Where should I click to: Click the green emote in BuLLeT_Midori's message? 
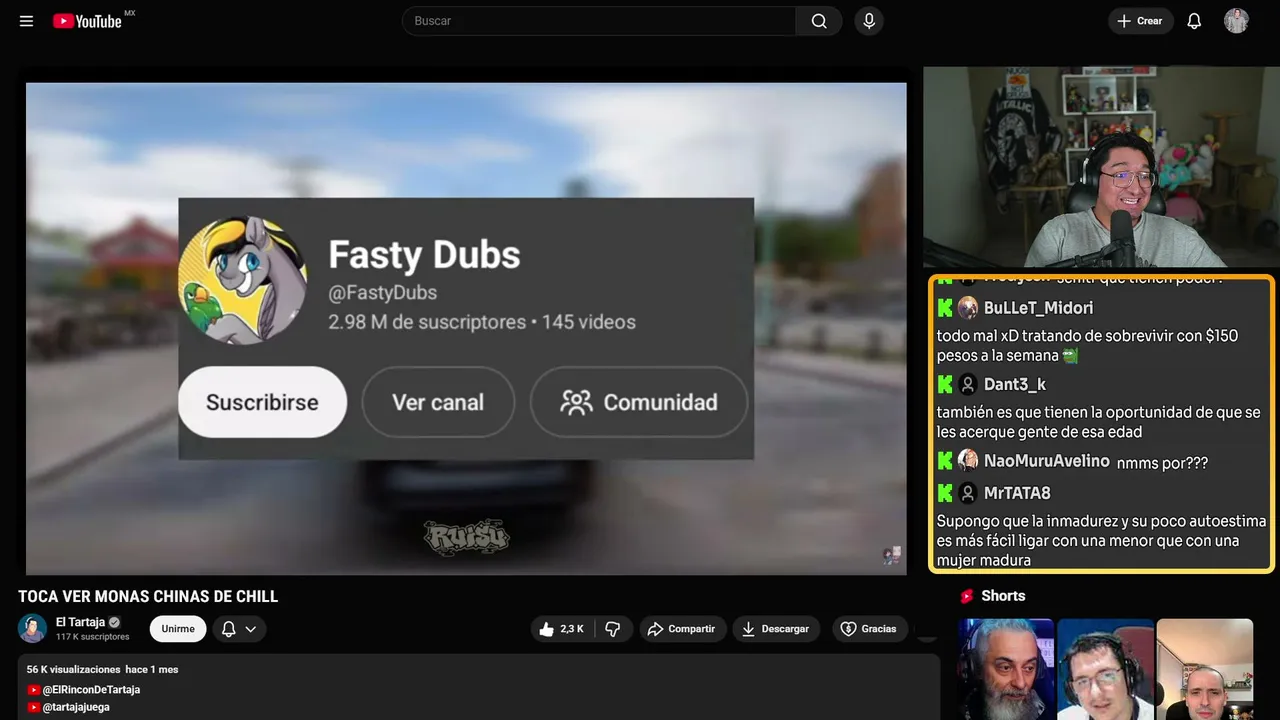coord(1070,356)
